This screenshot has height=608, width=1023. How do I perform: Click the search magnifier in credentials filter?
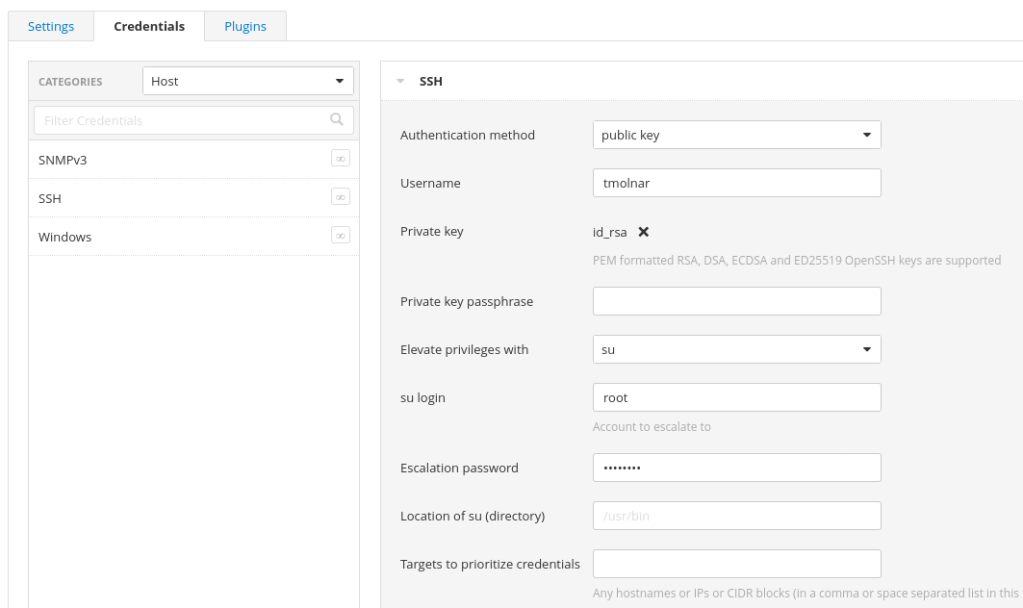point(337,120)
